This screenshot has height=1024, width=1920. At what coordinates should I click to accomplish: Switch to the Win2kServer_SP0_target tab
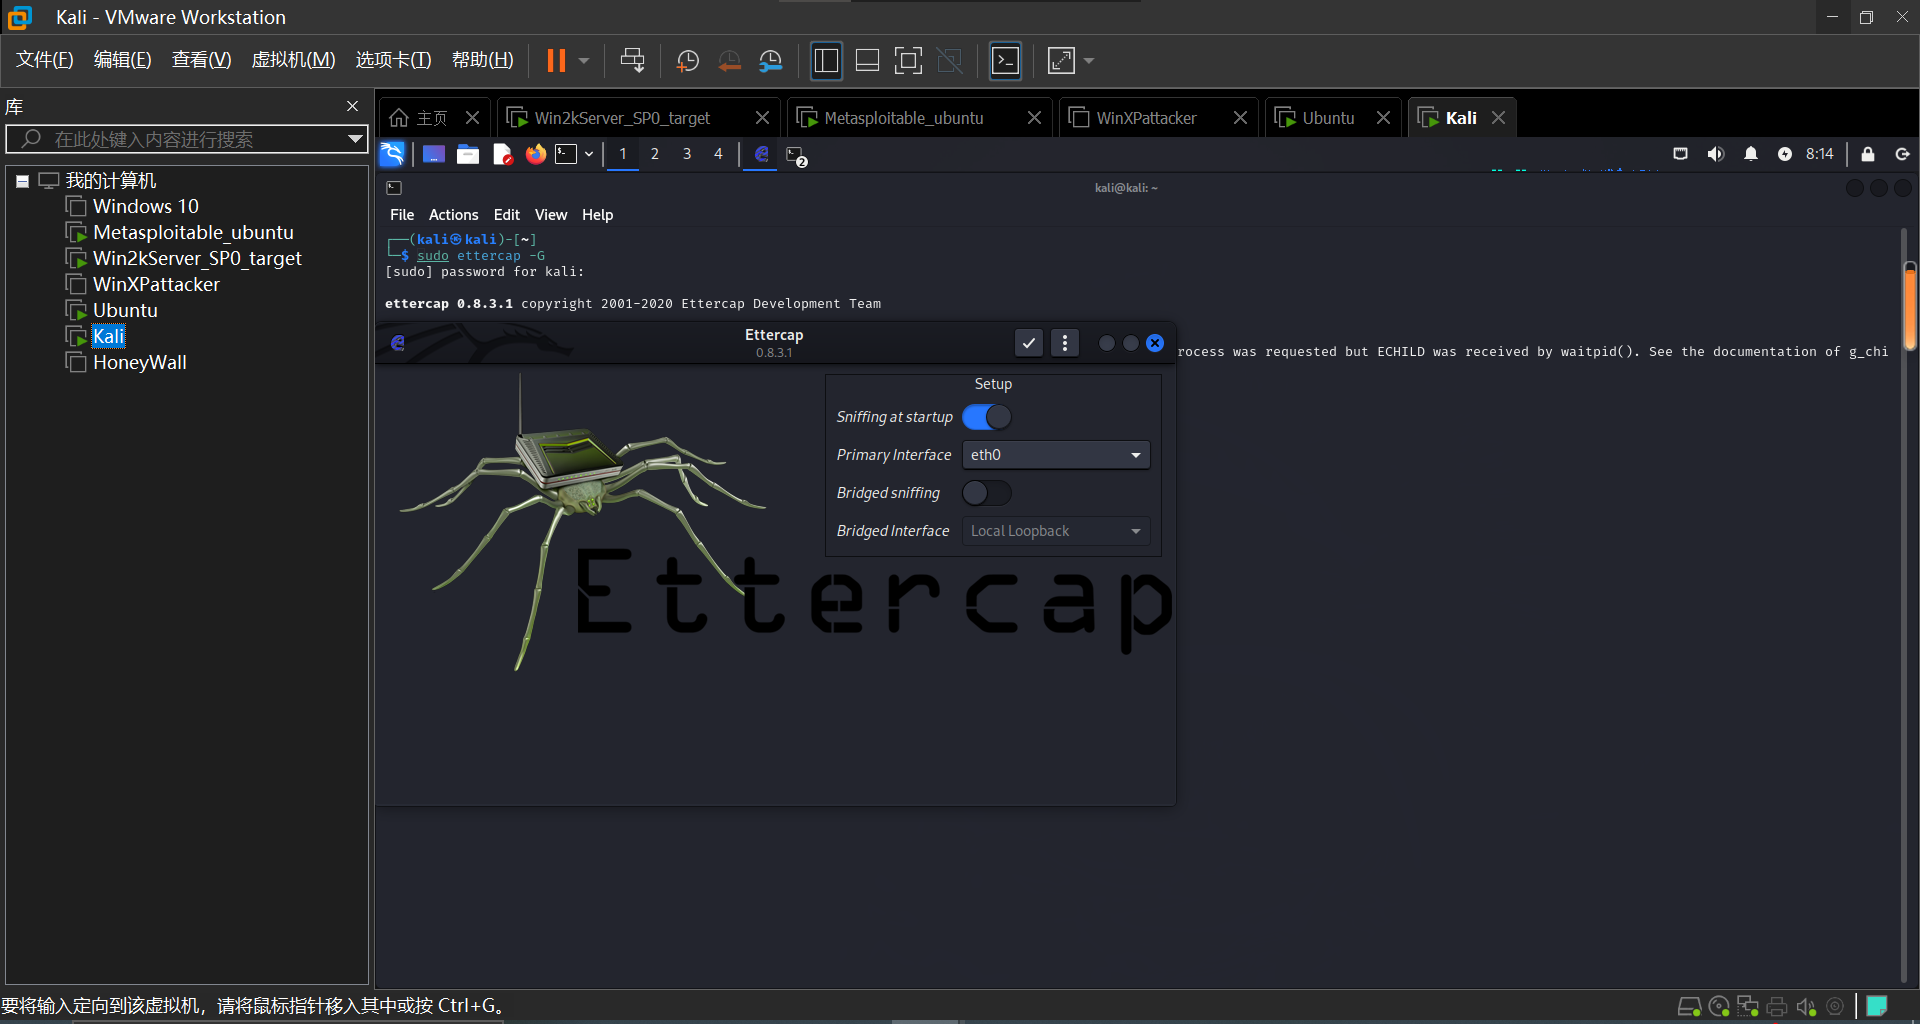pyautogui.click(x=637, y=118)
